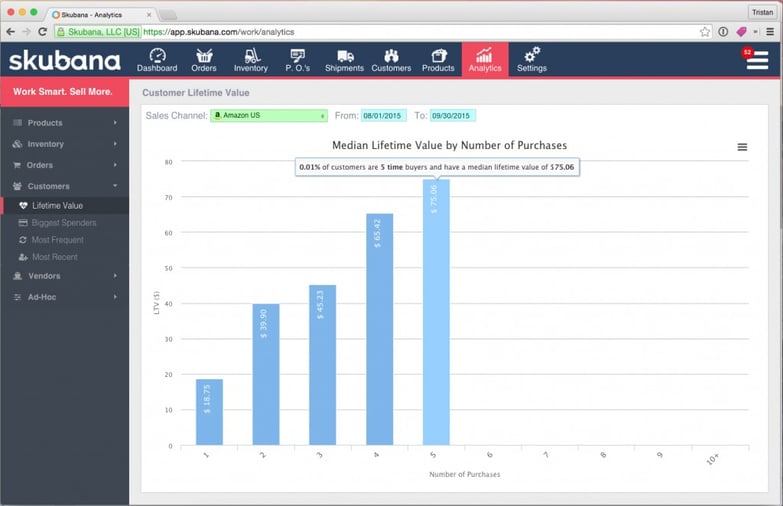Click the browser address bar URL
Viewport: 783px width, 506px height.
pyautogui.click(x=219, y=32)
